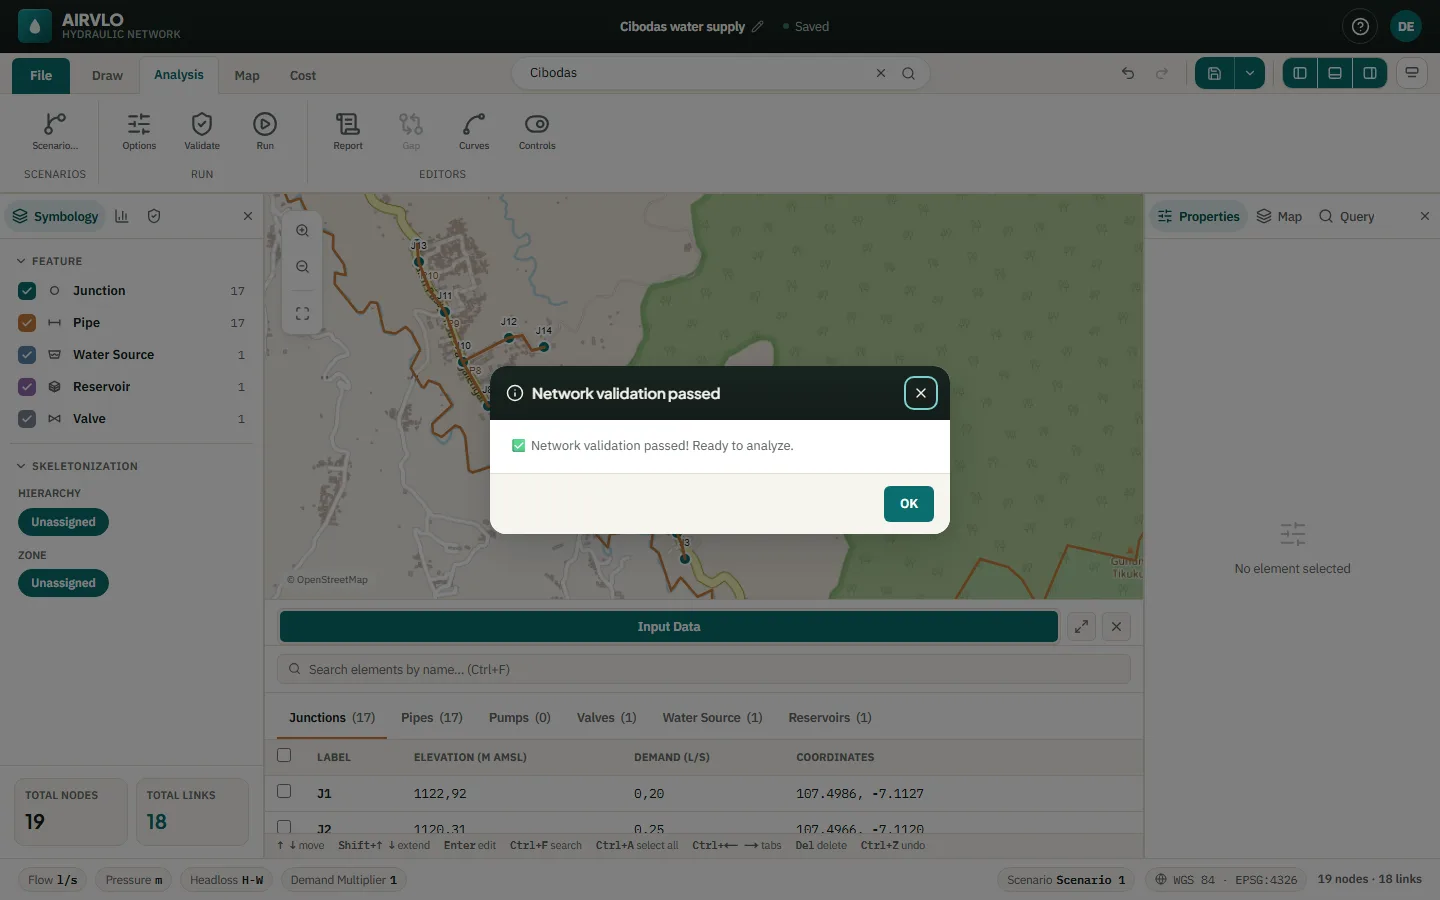
Task: Switch to the Draw ribbon tab
Action: pos(107,76)
